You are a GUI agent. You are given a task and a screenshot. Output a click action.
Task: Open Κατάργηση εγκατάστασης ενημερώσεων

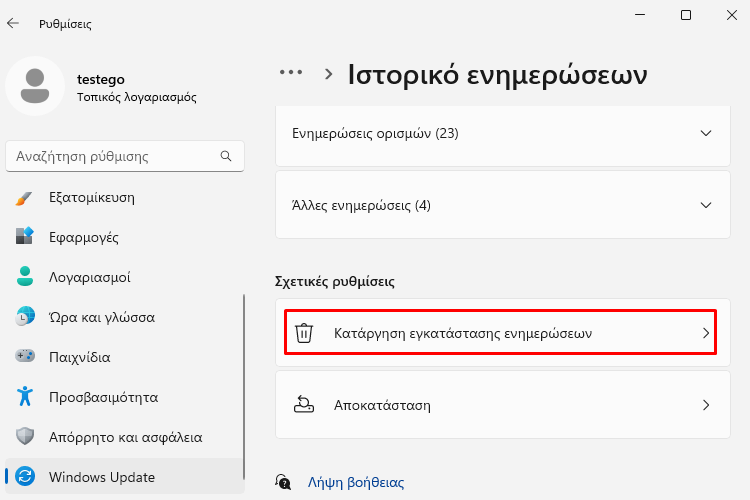pyautogui.click(x=500, y=333)
